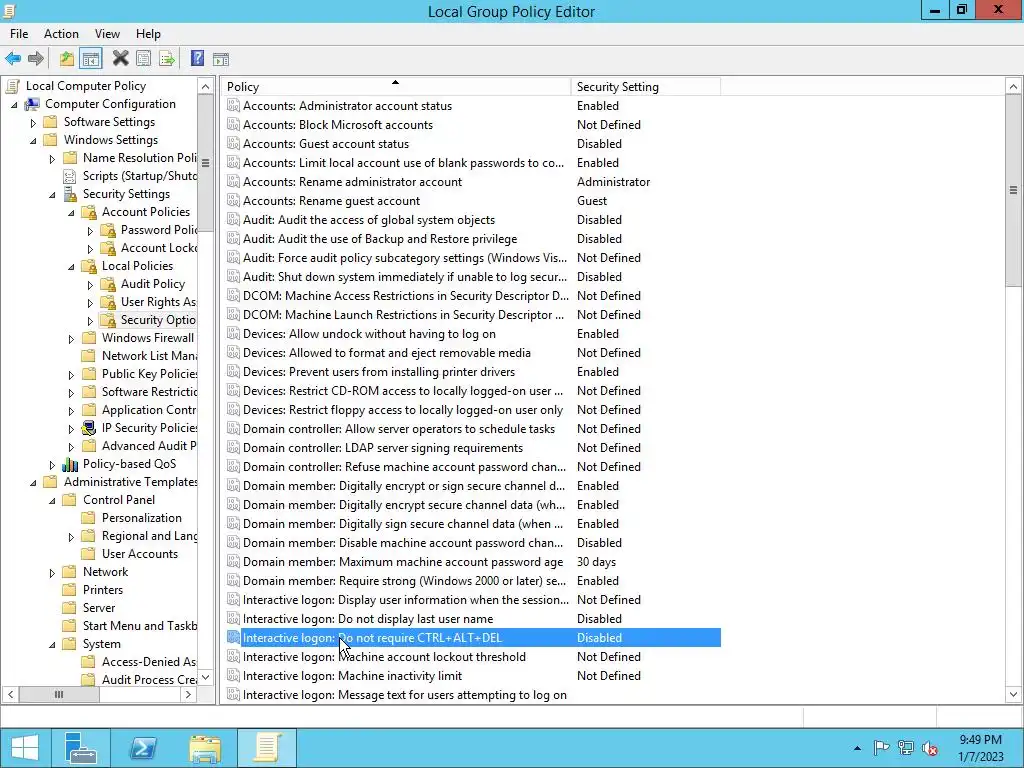Click the blue Help toolbar icon
The width and height of the screenshot is (1024, 768).
coord(197,59)
